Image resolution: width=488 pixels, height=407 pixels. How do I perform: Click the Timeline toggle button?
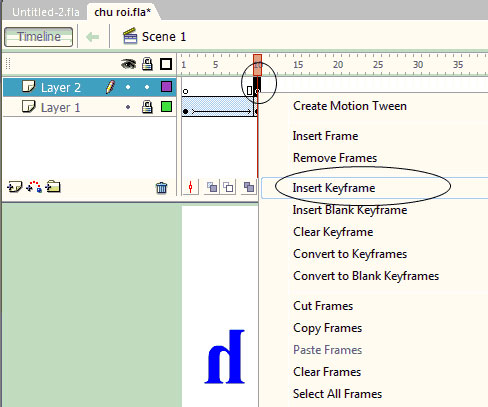tap(39, 37)
